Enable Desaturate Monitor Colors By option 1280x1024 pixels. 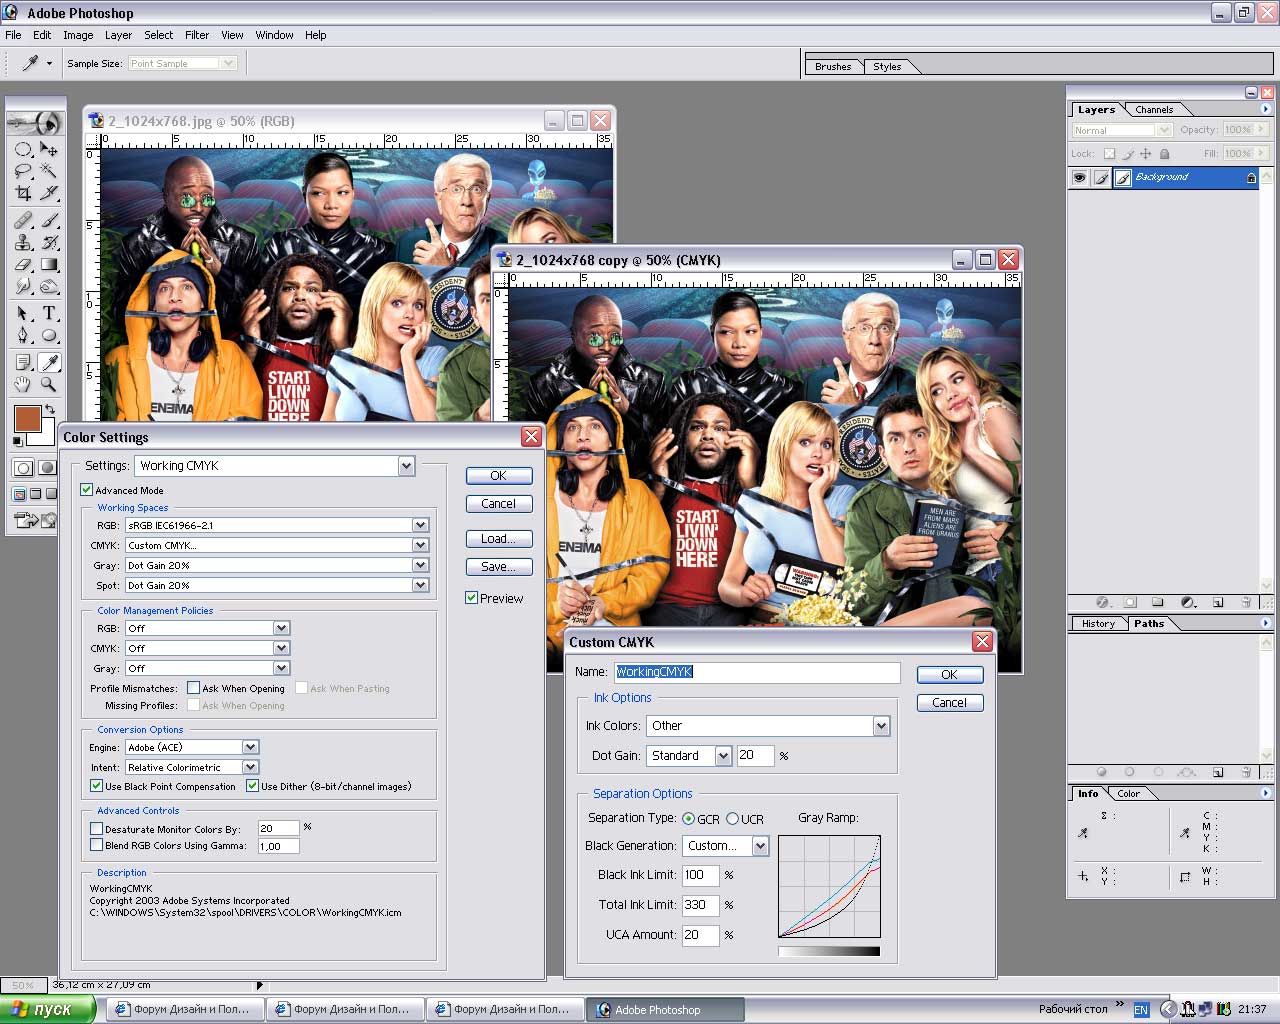pyautogui.click(x=97, y=829)
